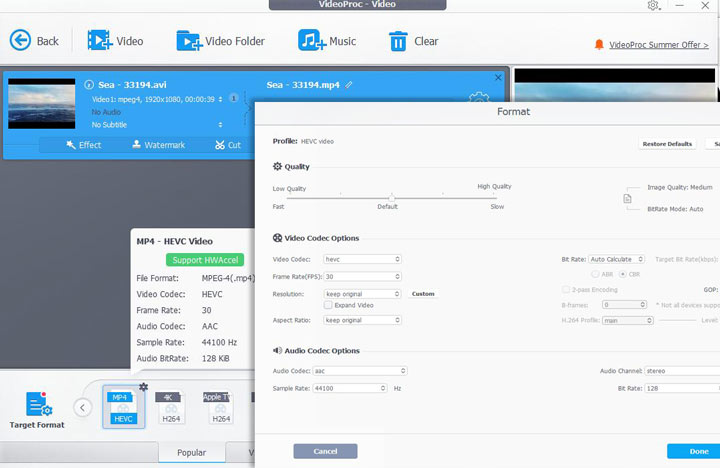Enable the Expand Video checkbox
The image size is (720, 468).
point(329,305)
